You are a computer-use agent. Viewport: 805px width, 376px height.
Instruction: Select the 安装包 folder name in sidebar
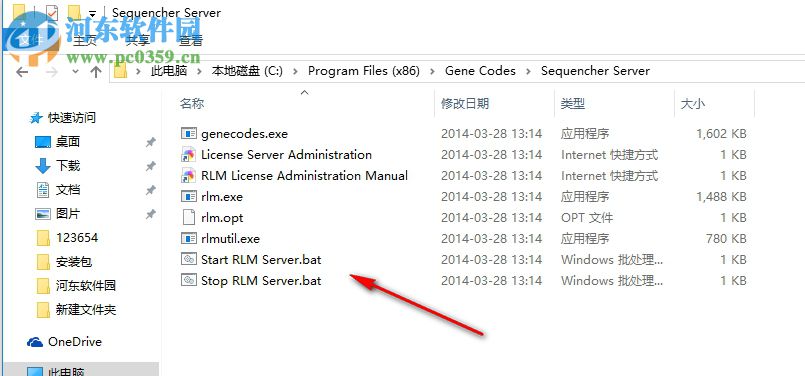tap(74, 262)
